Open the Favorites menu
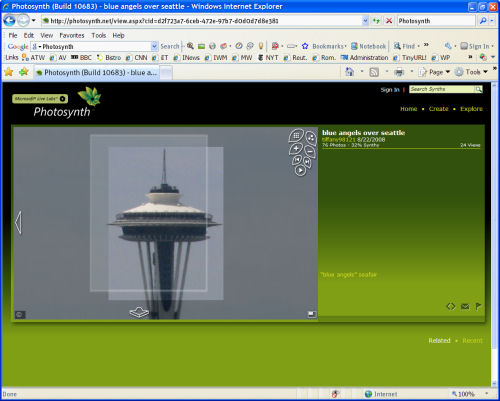 tap(72, 35)
